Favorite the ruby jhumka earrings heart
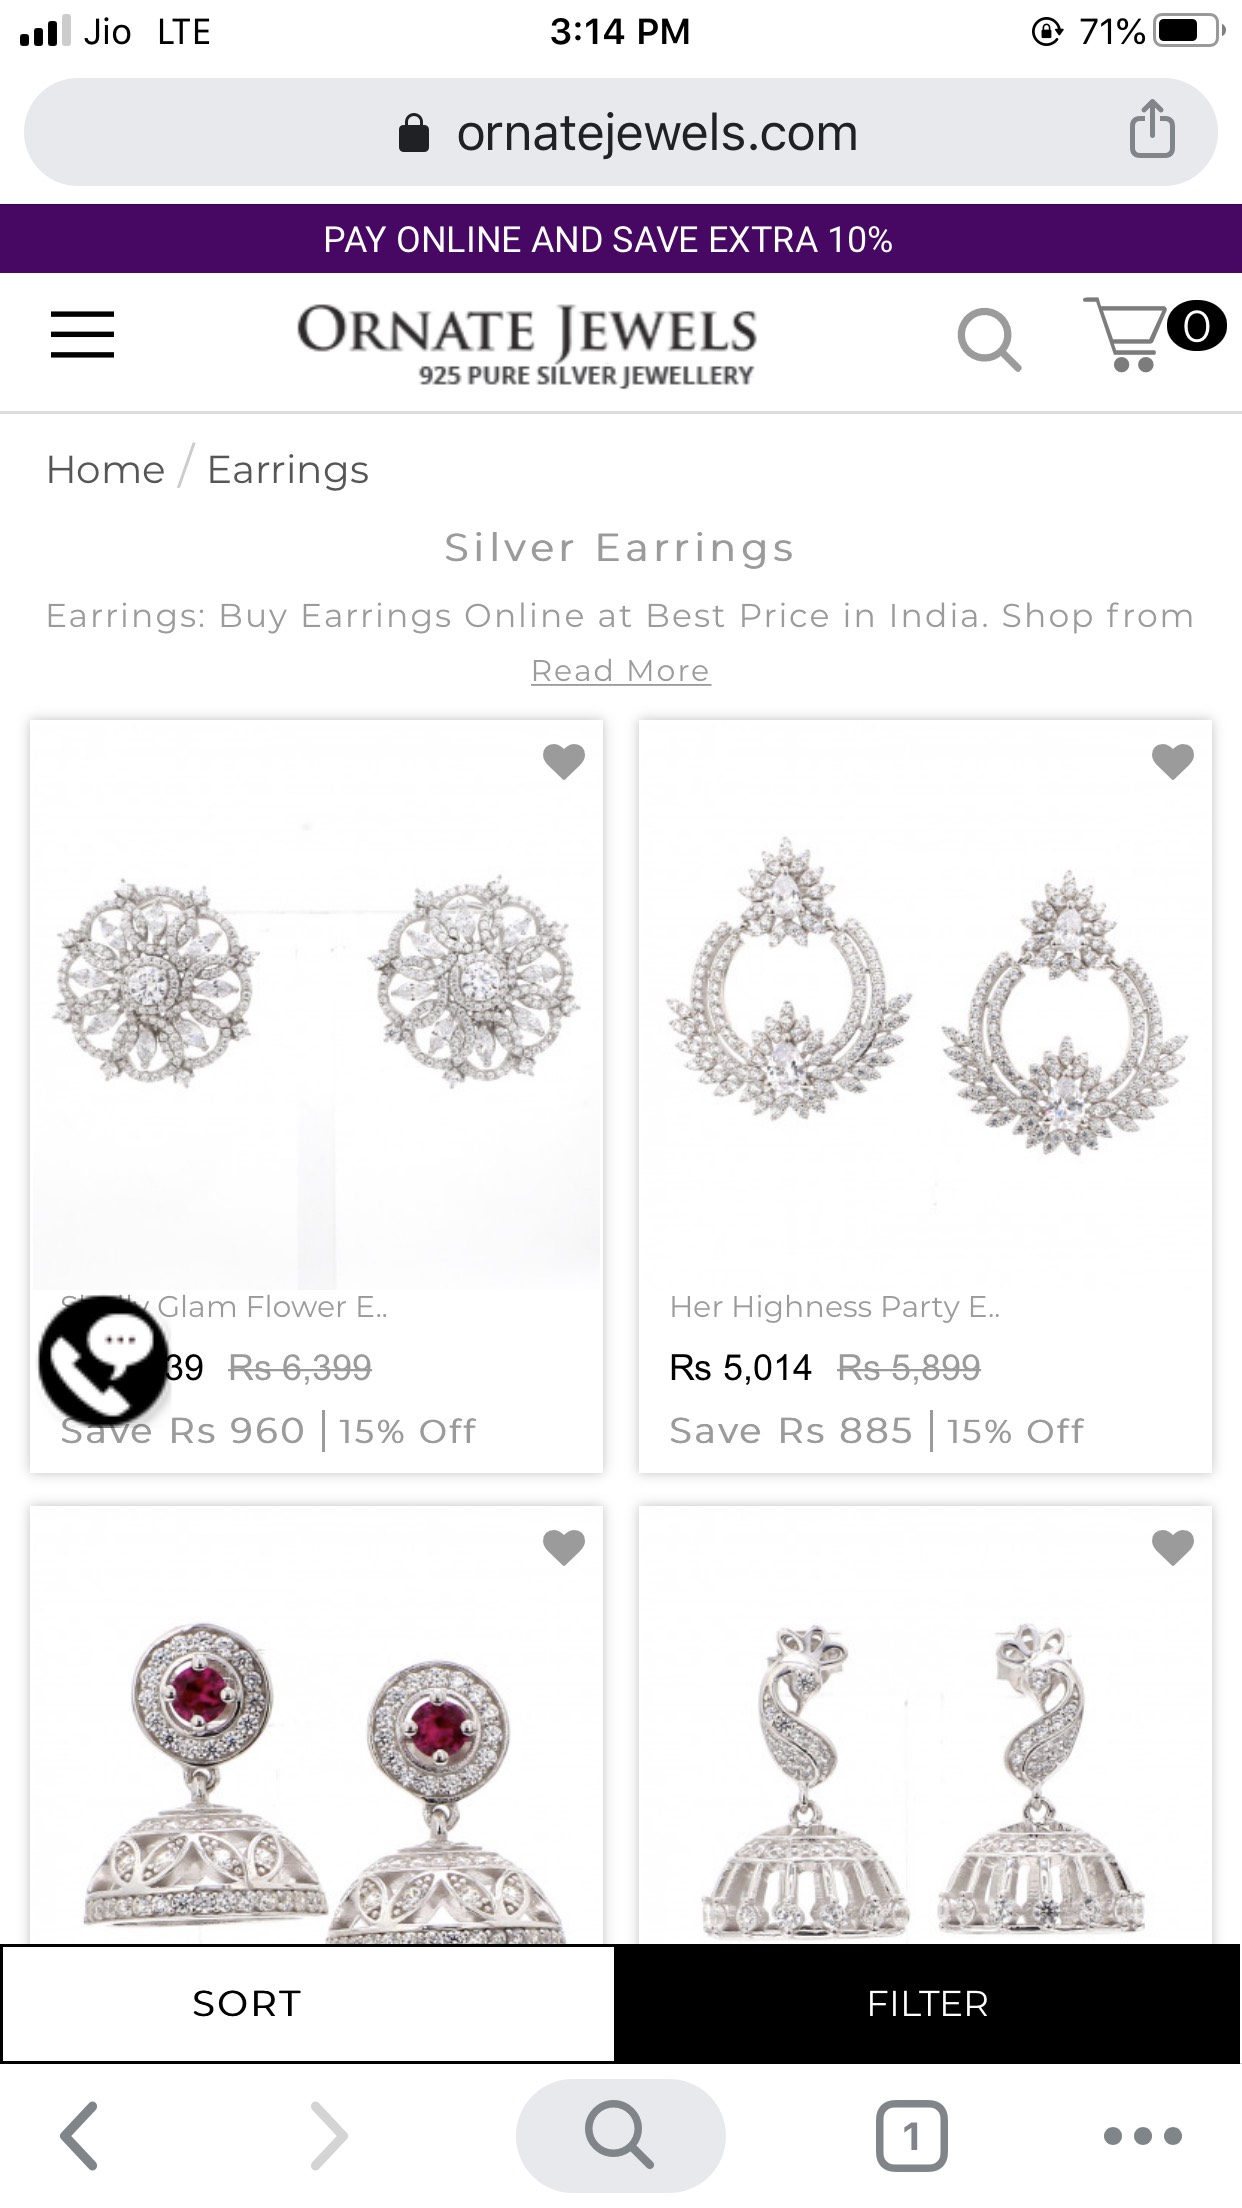Image resolution: width=1242 pixels, height=2208 pixels. [564, 1547]
